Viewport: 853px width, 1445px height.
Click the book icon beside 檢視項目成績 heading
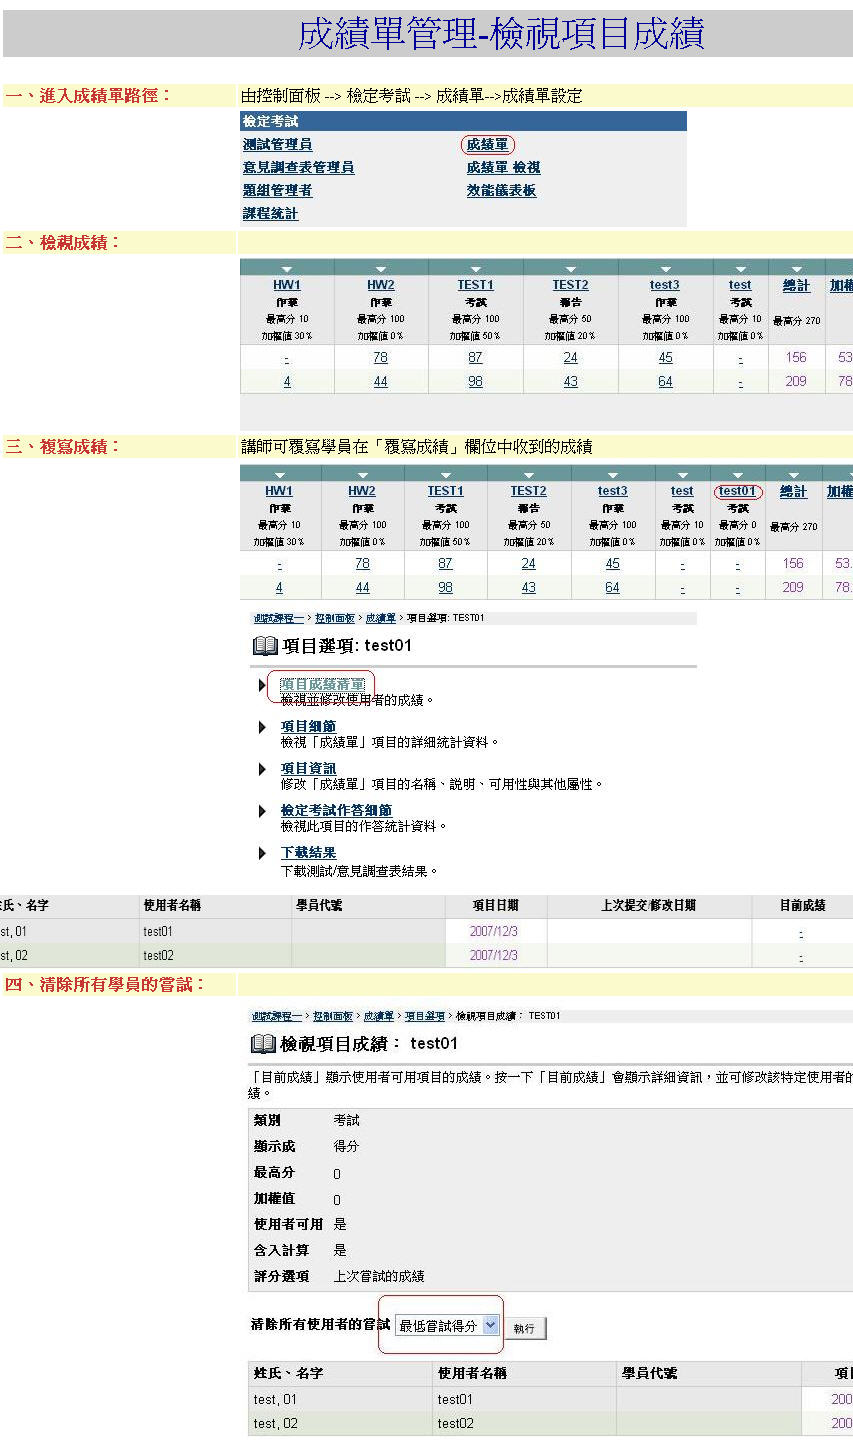262,1044
